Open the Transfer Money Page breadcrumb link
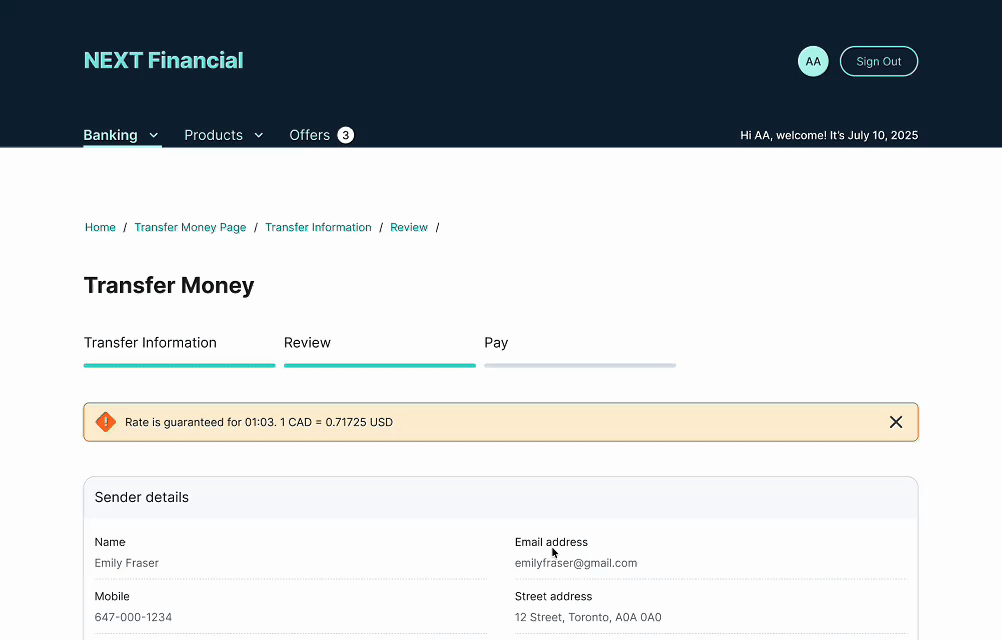The width and height of the screenshot is (1002, 640). coord(190,227)
